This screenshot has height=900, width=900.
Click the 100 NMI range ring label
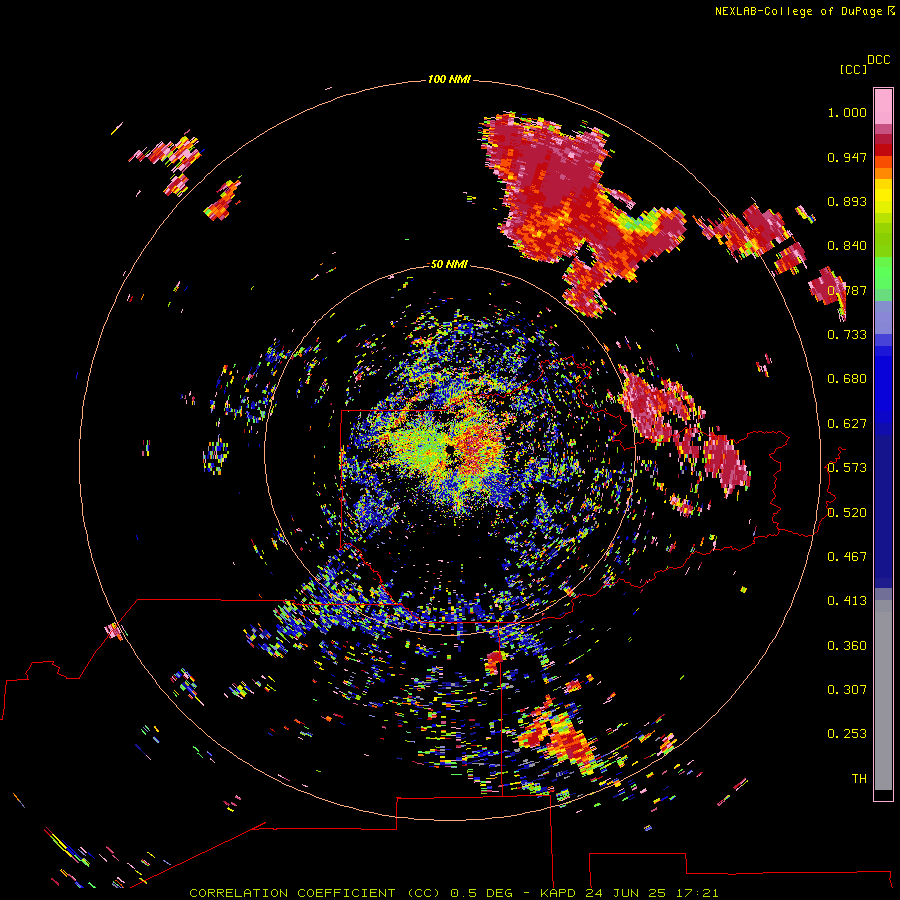[449, 79]
